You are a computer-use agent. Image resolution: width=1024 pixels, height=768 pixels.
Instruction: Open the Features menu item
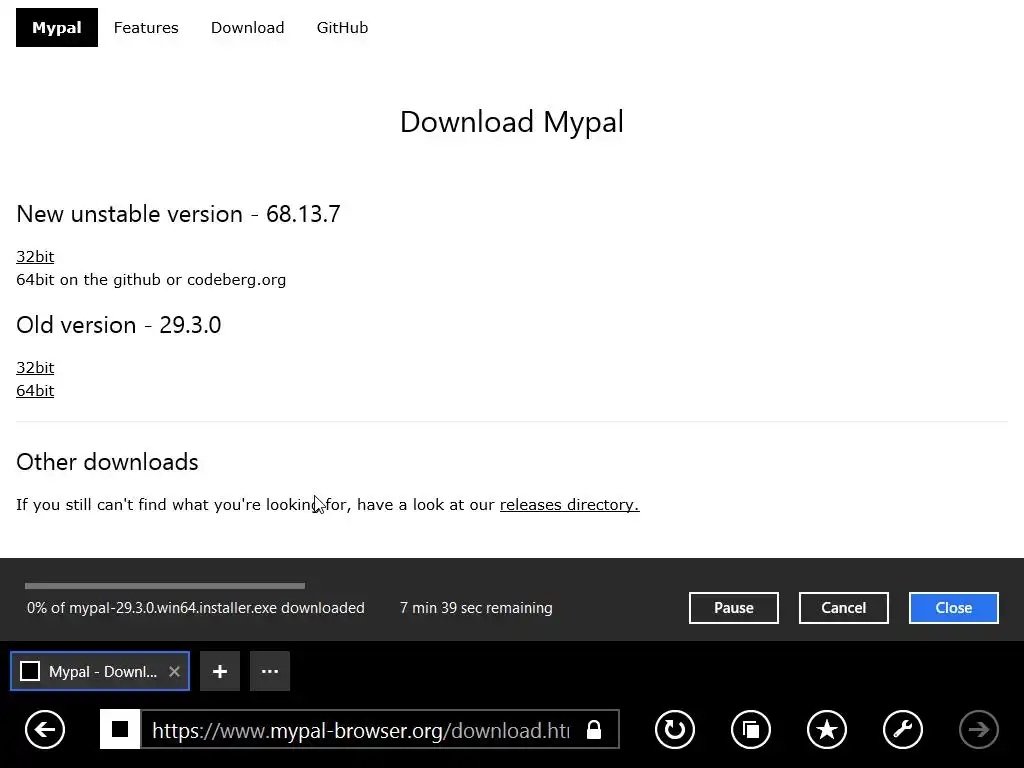[x=146, y=27]
